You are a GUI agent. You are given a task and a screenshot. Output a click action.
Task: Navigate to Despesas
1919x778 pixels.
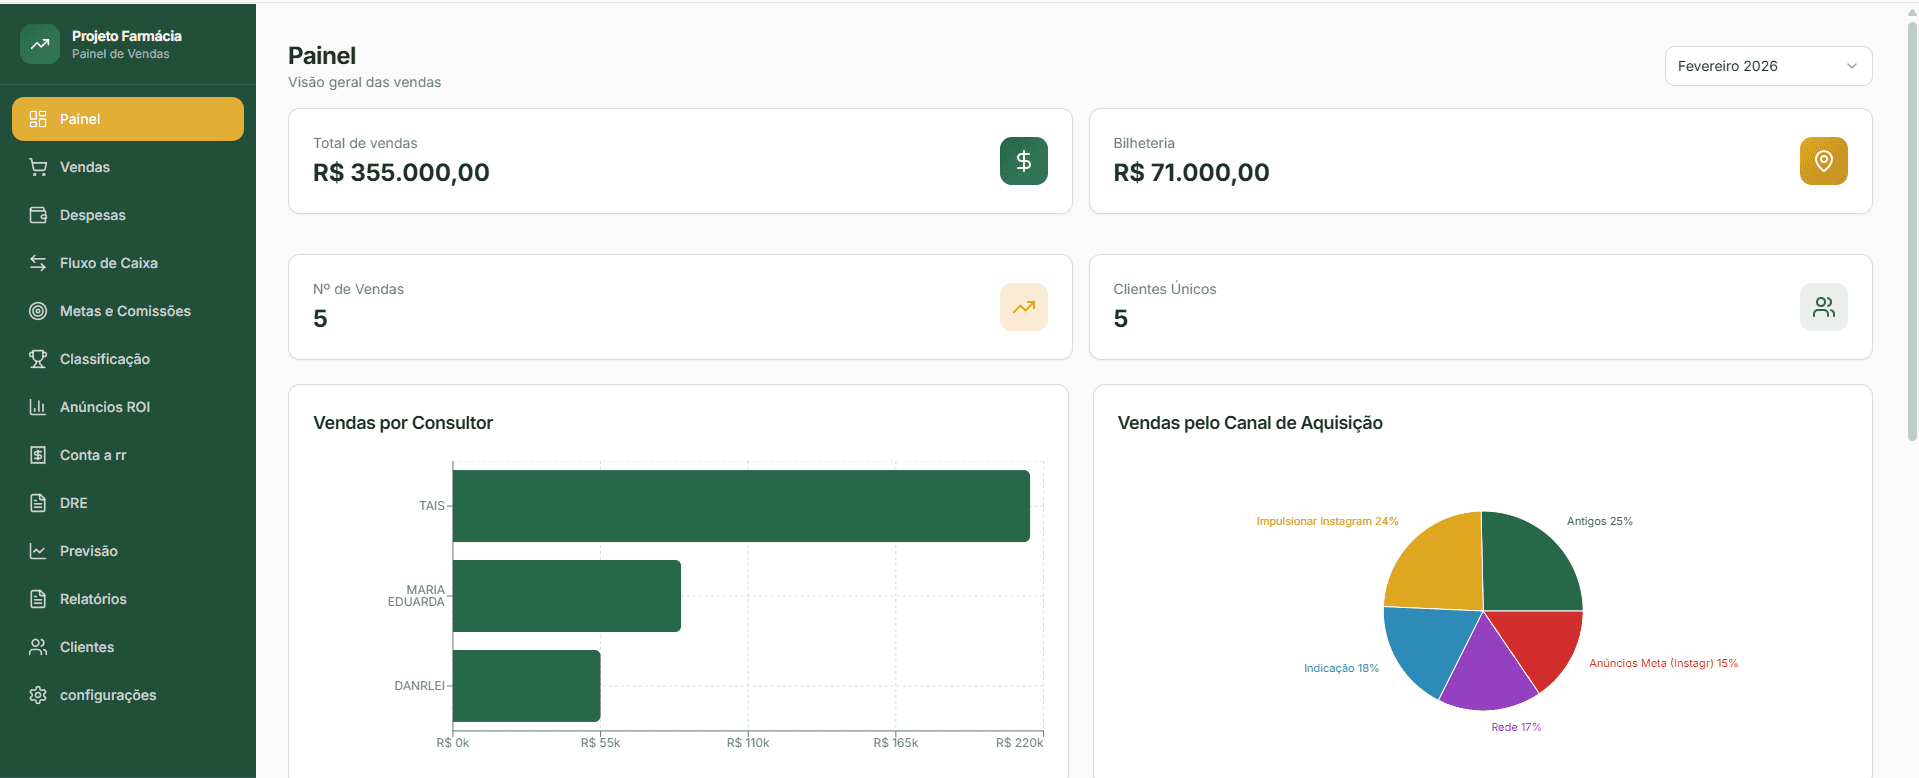point(128,215)
